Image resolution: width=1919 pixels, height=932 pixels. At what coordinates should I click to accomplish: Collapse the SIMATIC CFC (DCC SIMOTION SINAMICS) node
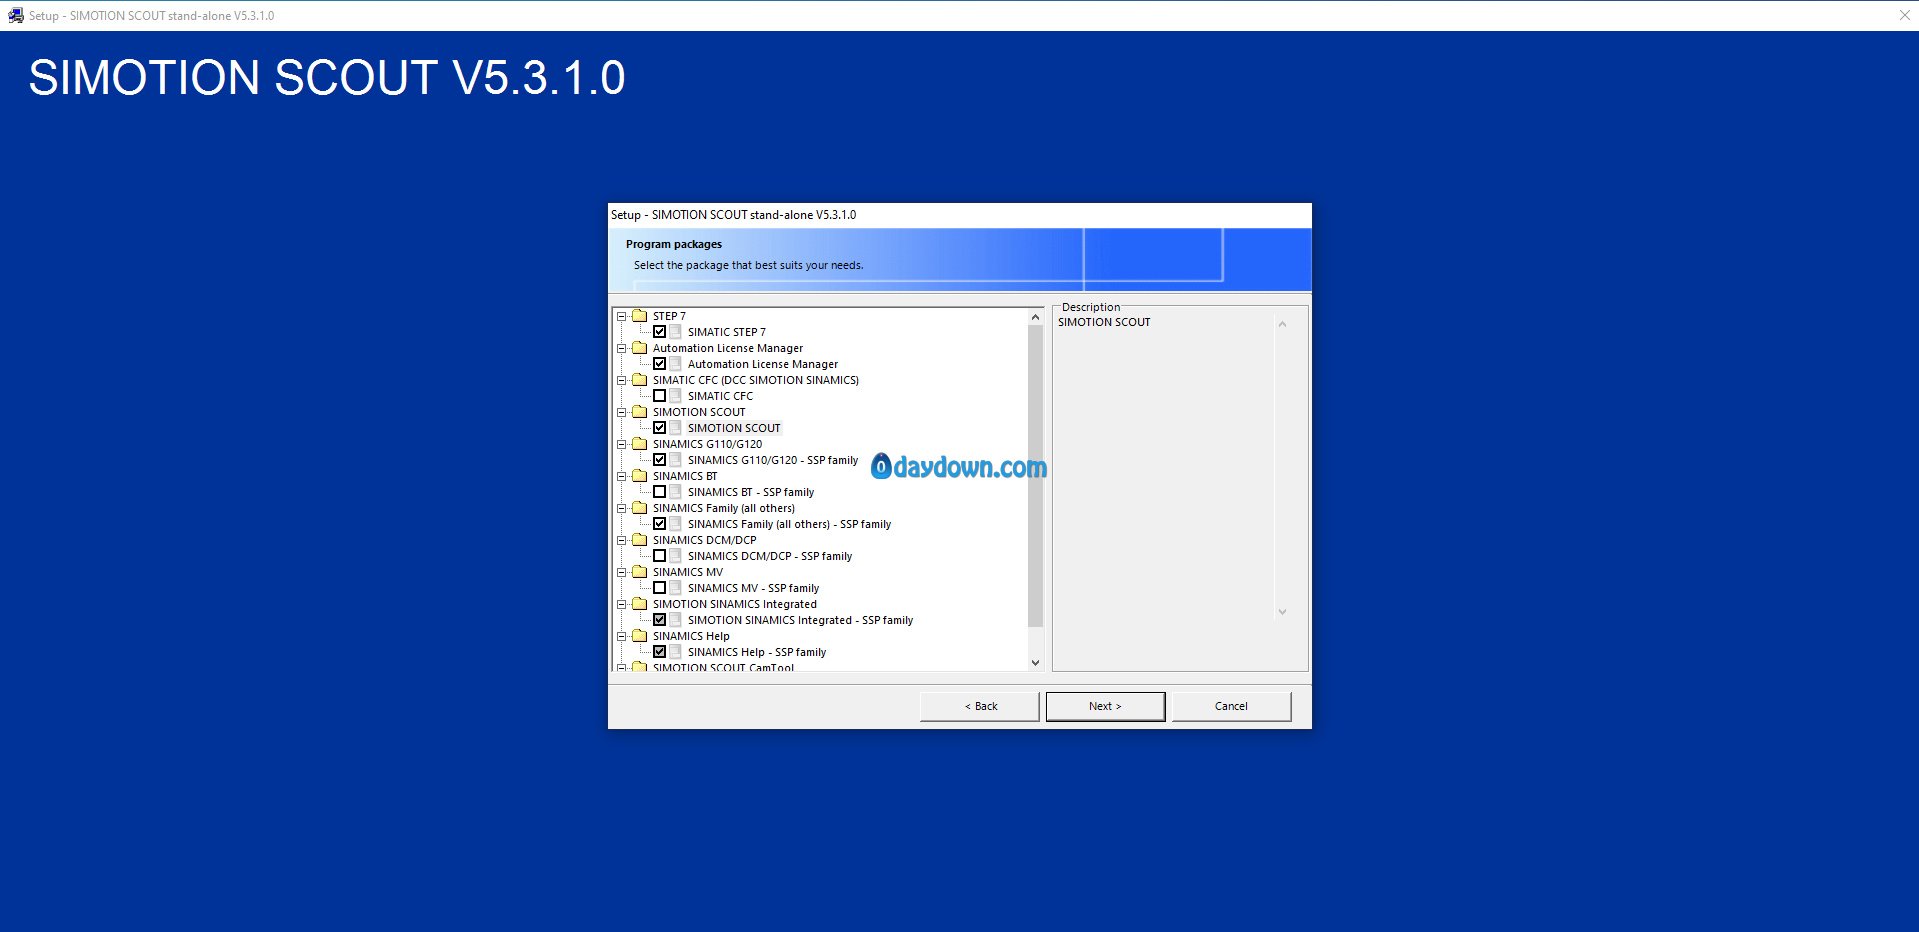coord(622,380)
